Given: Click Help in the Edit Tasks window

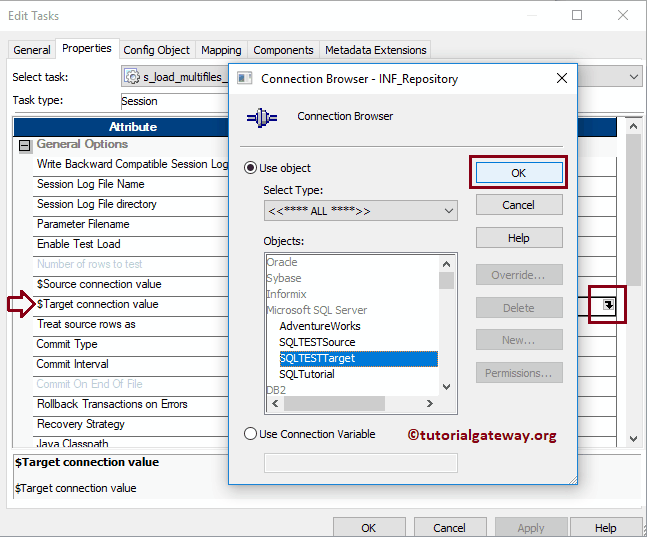Looking at the screenshot, I should pyautogui.click(x=606, y=528).
